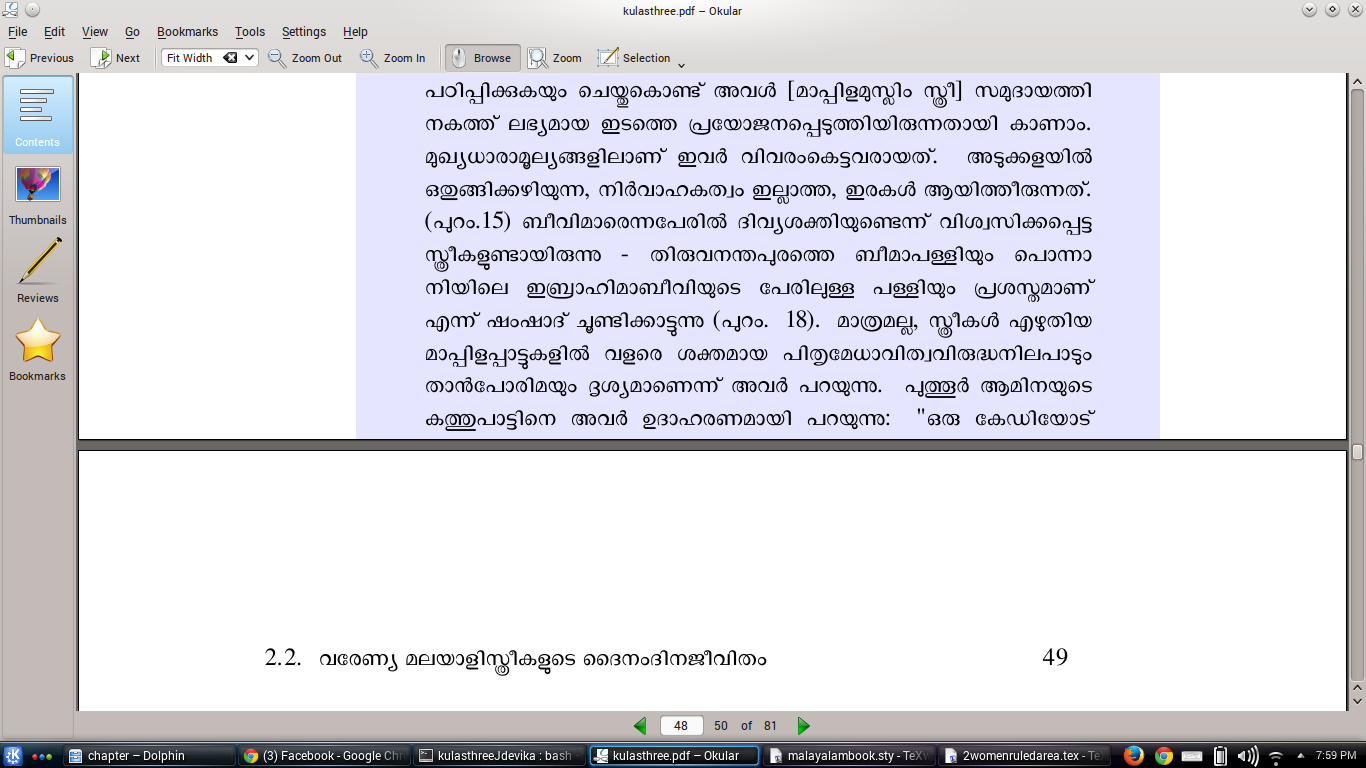Go to the Previous page in toolbar
Screen dimensions: 1366x768
(40, 58)
